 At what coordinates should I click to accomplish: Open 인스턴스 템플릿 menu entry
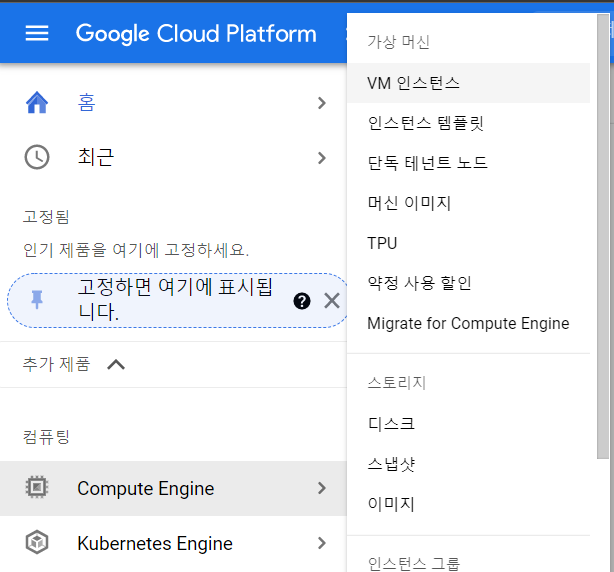[x=468, y=123]
